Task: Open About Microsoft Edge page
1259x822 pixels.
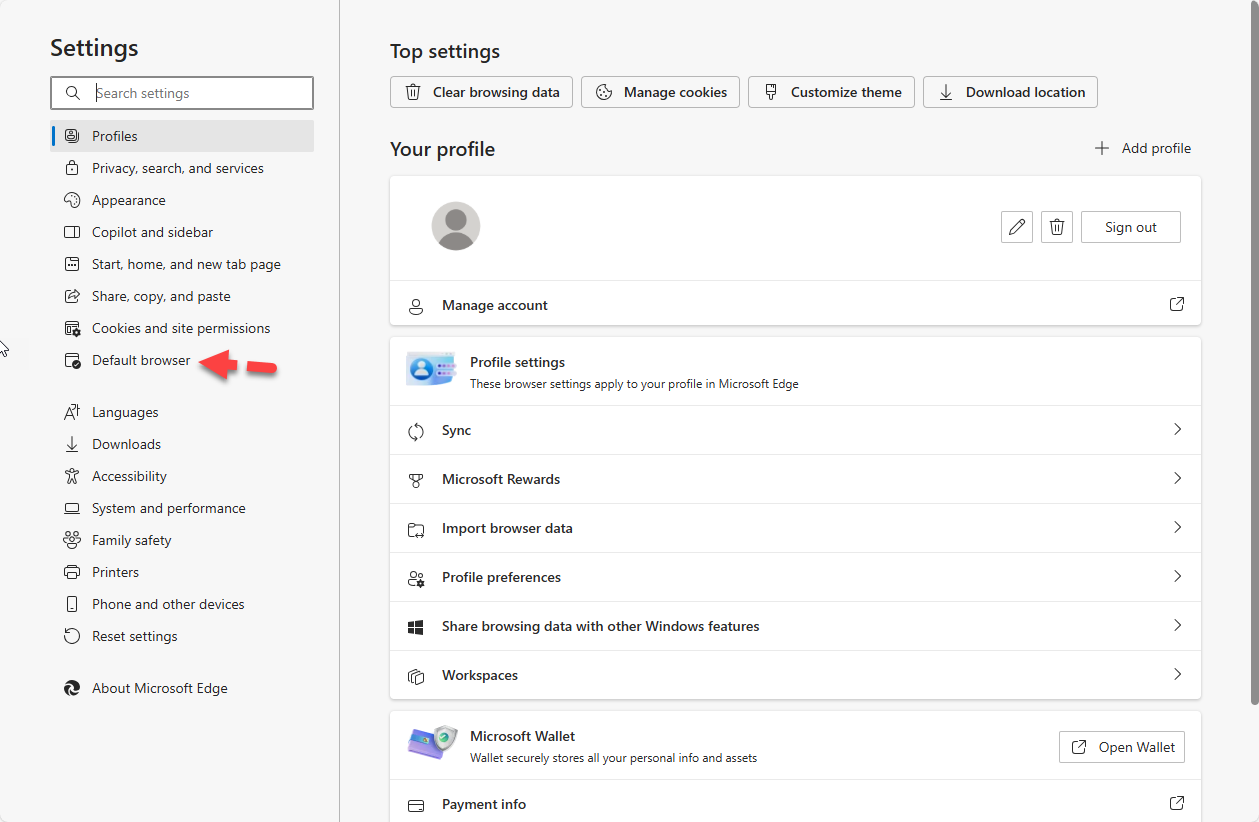Action: tap(182, 688)
